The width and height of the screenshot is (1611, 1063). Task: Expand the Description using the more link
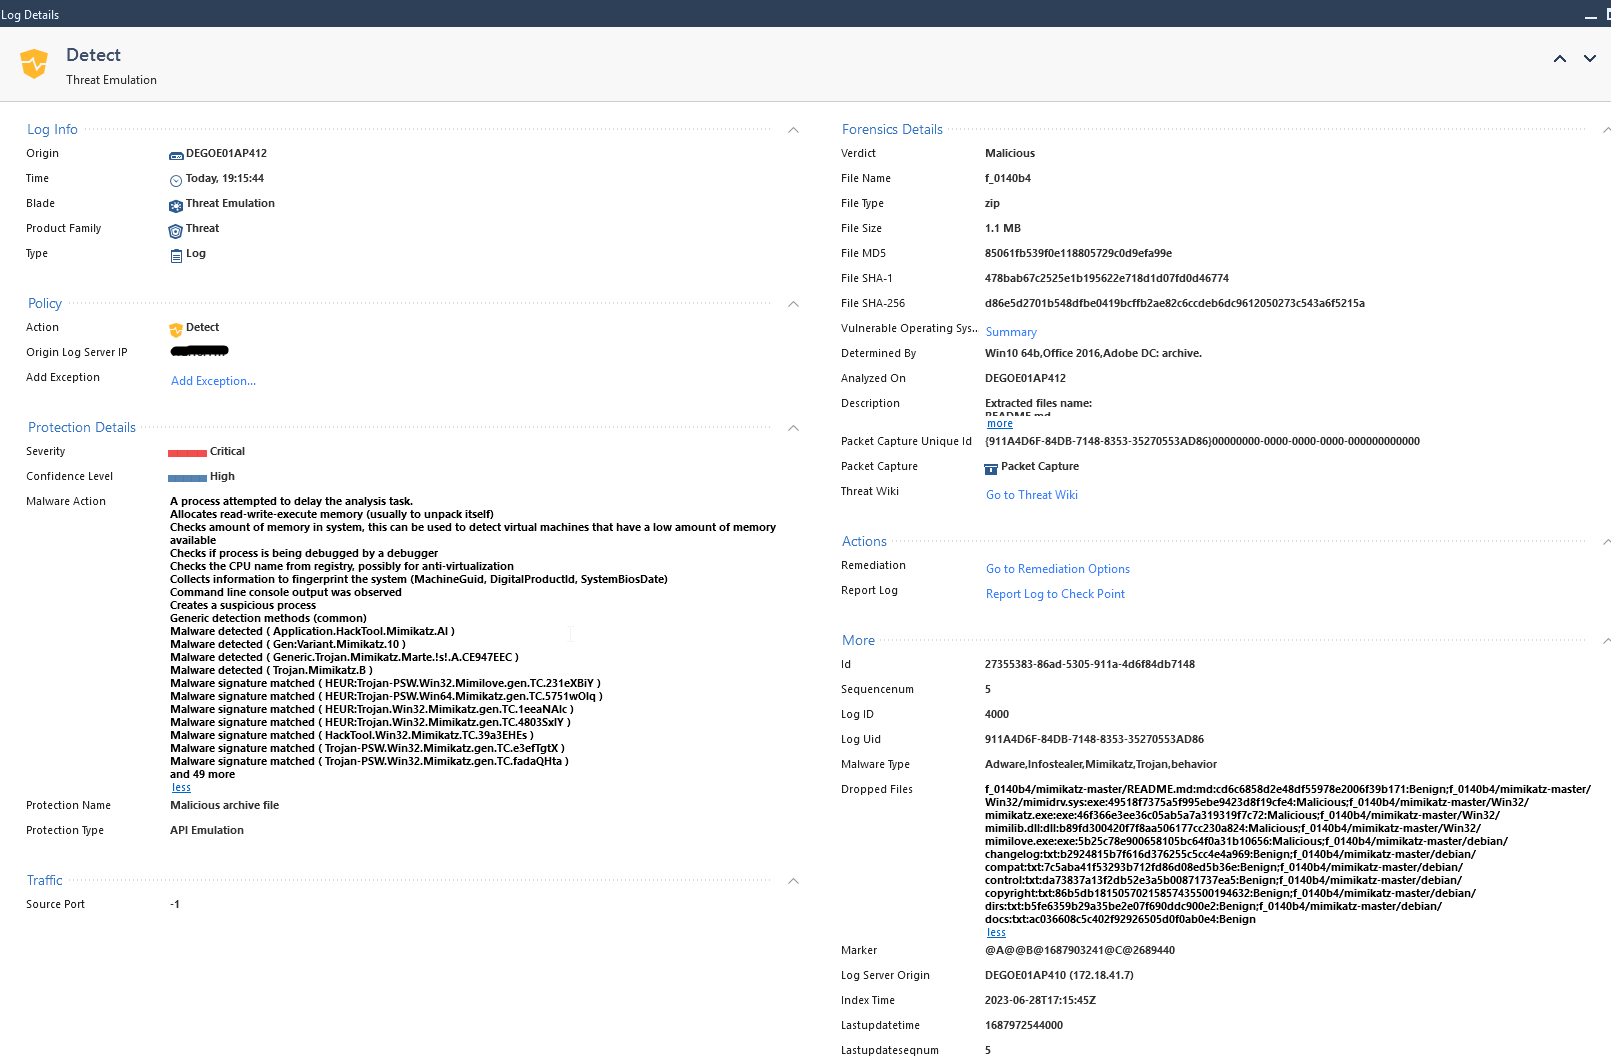pyautogui.click(x=999, y=423)
